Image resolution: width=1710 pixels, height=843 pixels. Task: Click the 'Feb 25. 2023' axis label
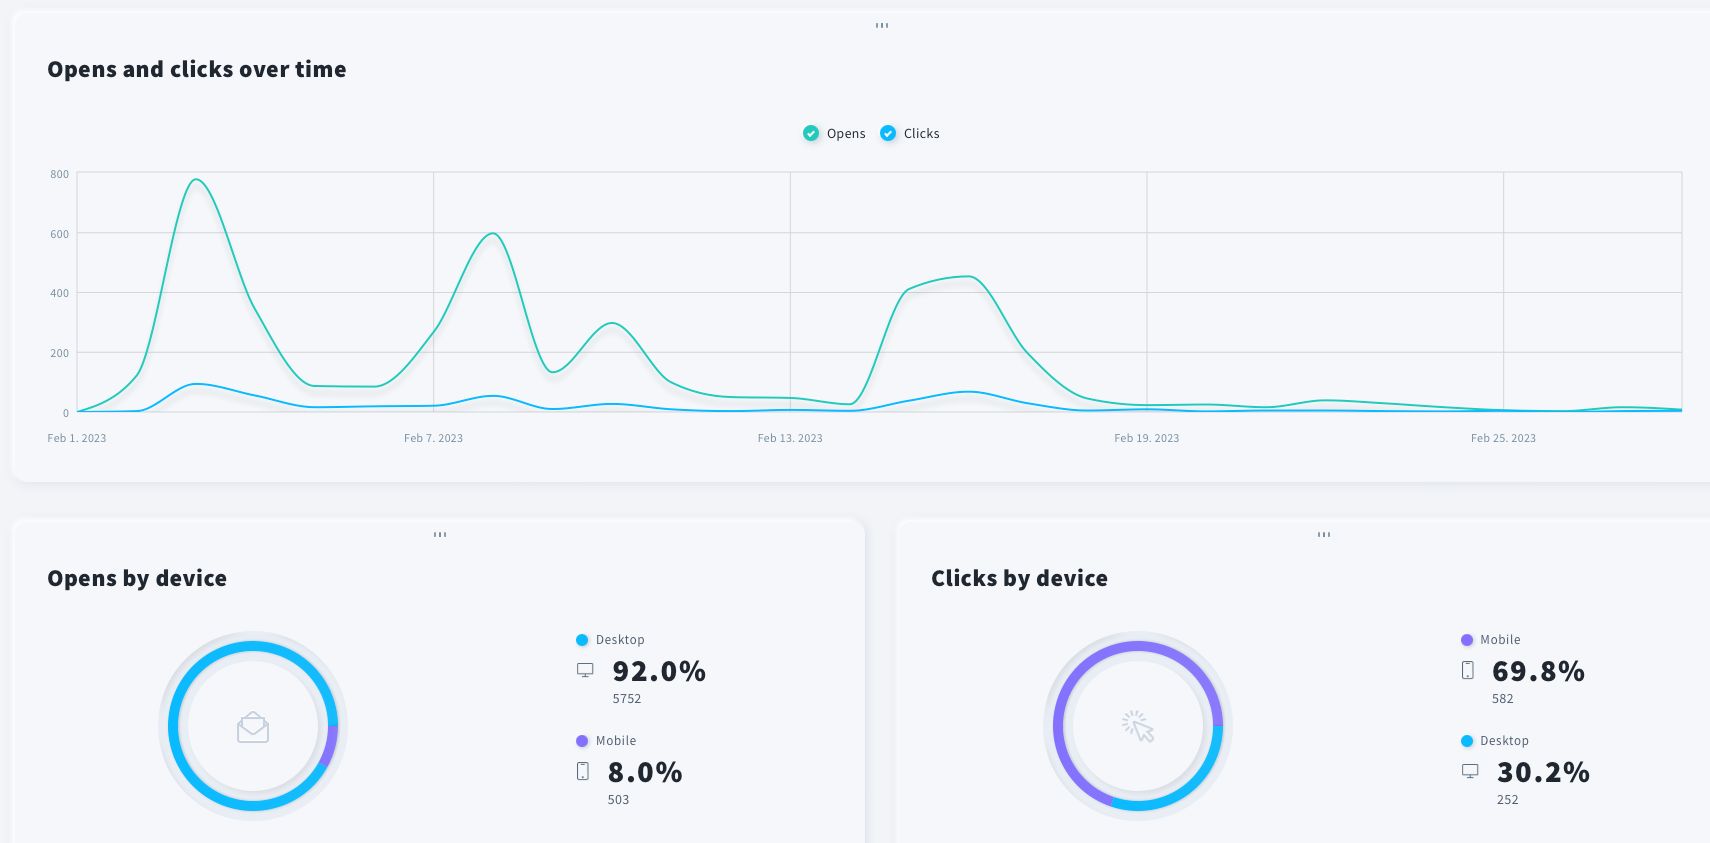[x=1503, y=438]
